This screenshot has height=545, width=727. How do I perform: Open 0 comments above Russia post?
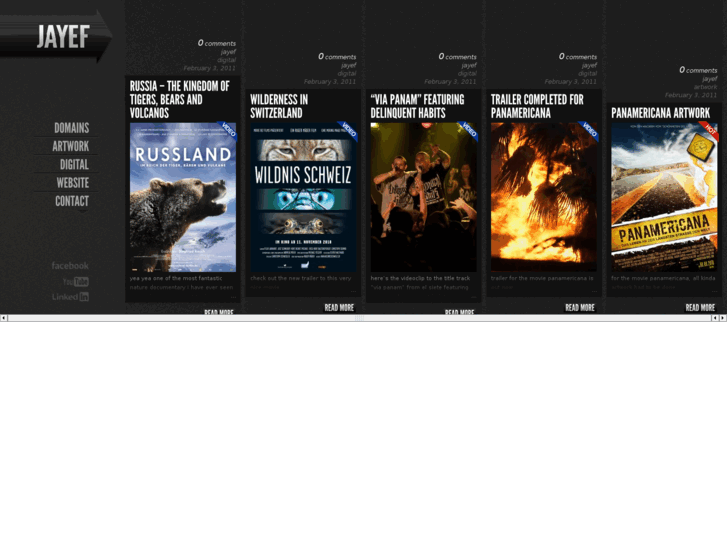click(217, 43)
